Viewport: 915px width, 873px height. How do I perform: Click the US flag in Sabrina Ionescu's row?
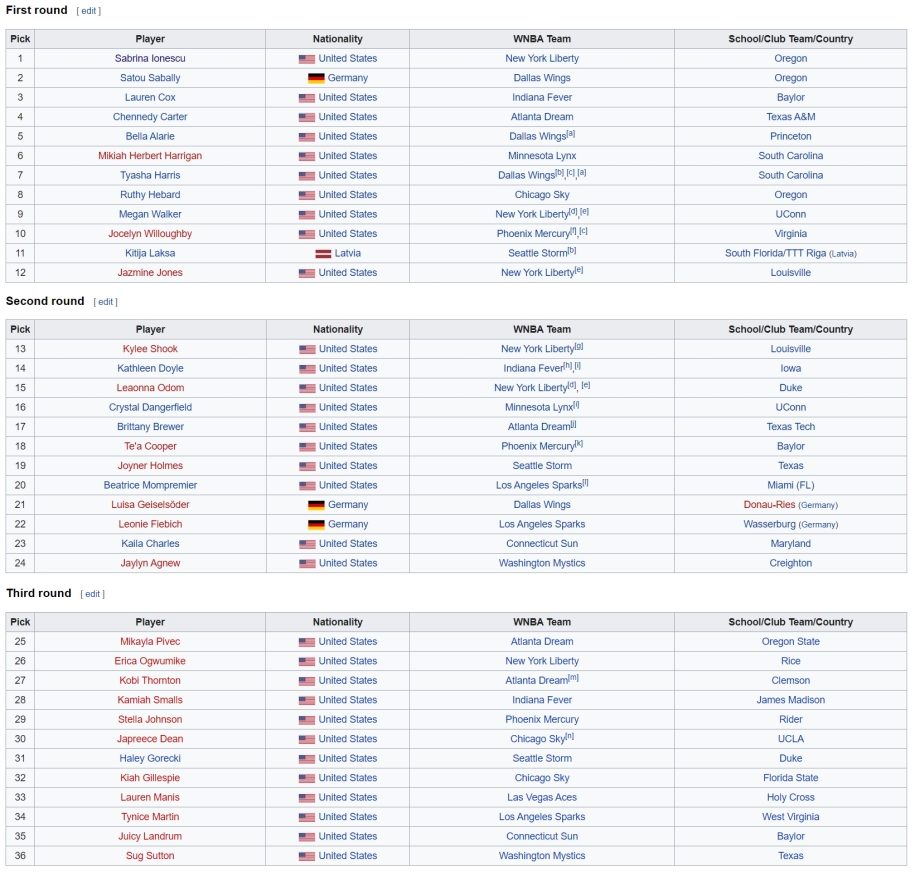pos(306,59)
